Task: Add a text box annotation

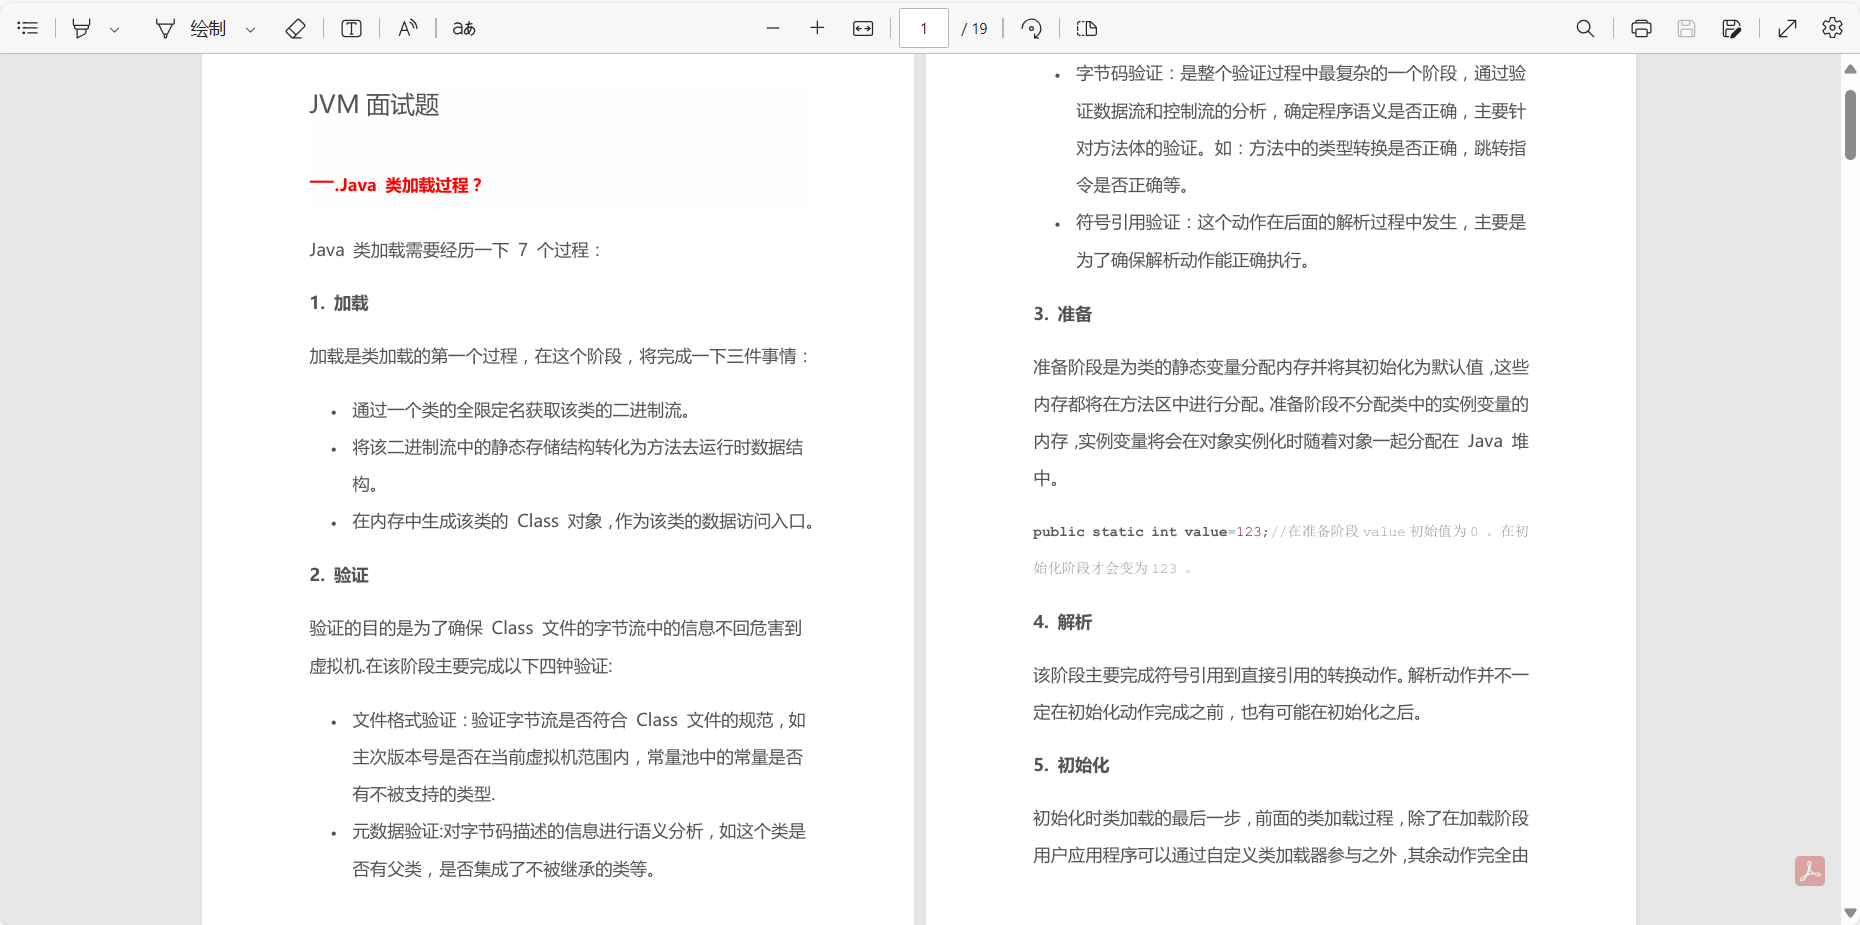Action: (351, 28)
